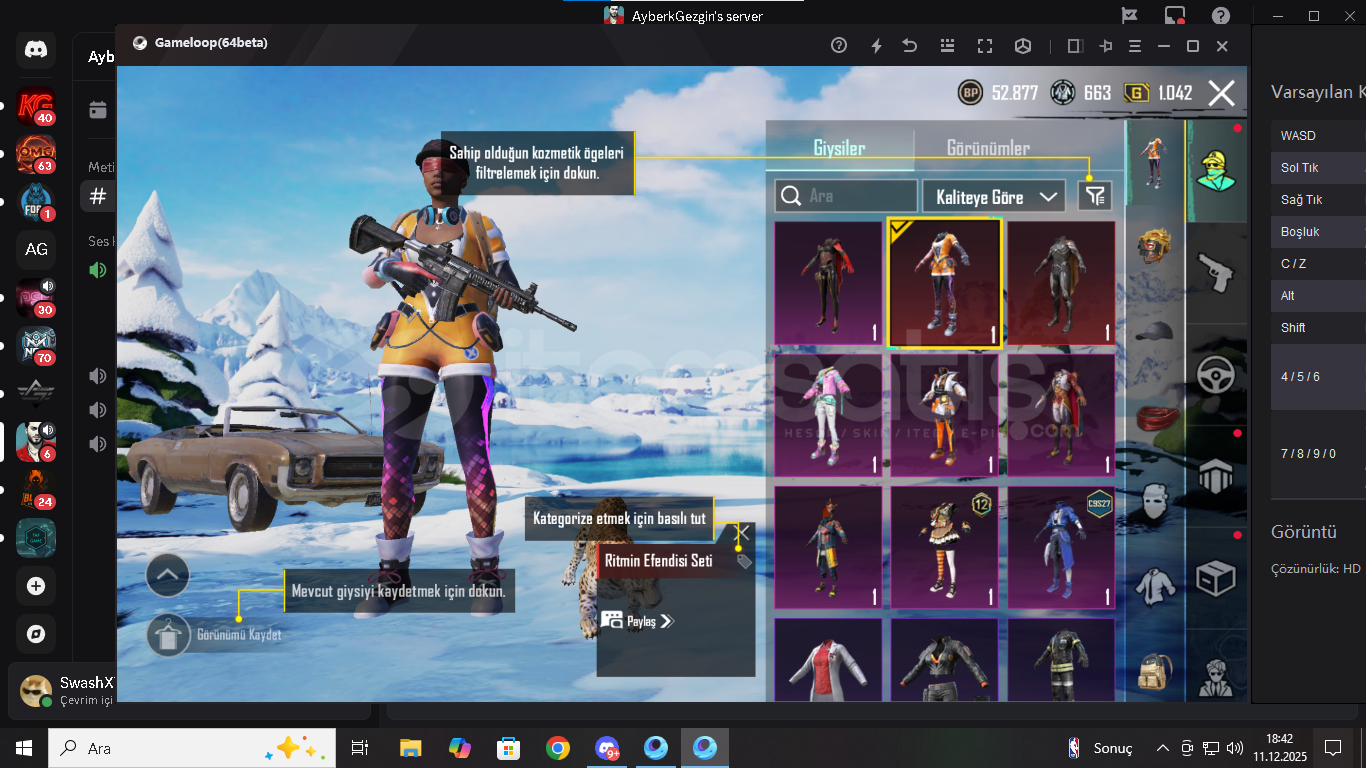Open the KG server in Discord

click(36, 105)
